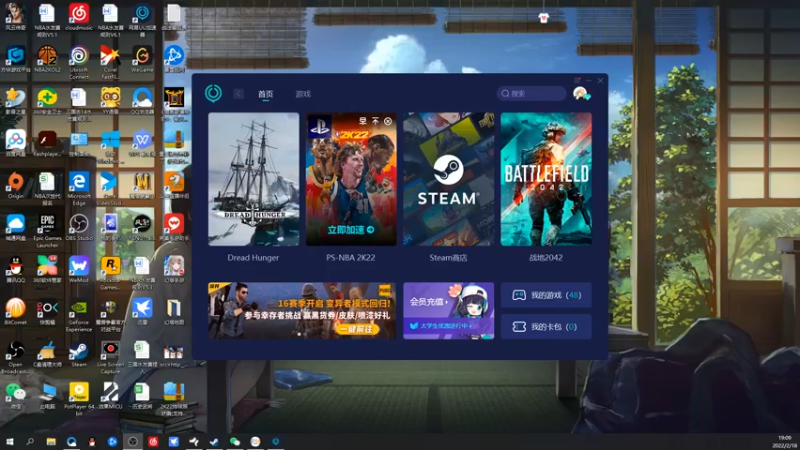Select the Dread Hunger game card
The image size is (800, 450).
click(x=254, y=179)
